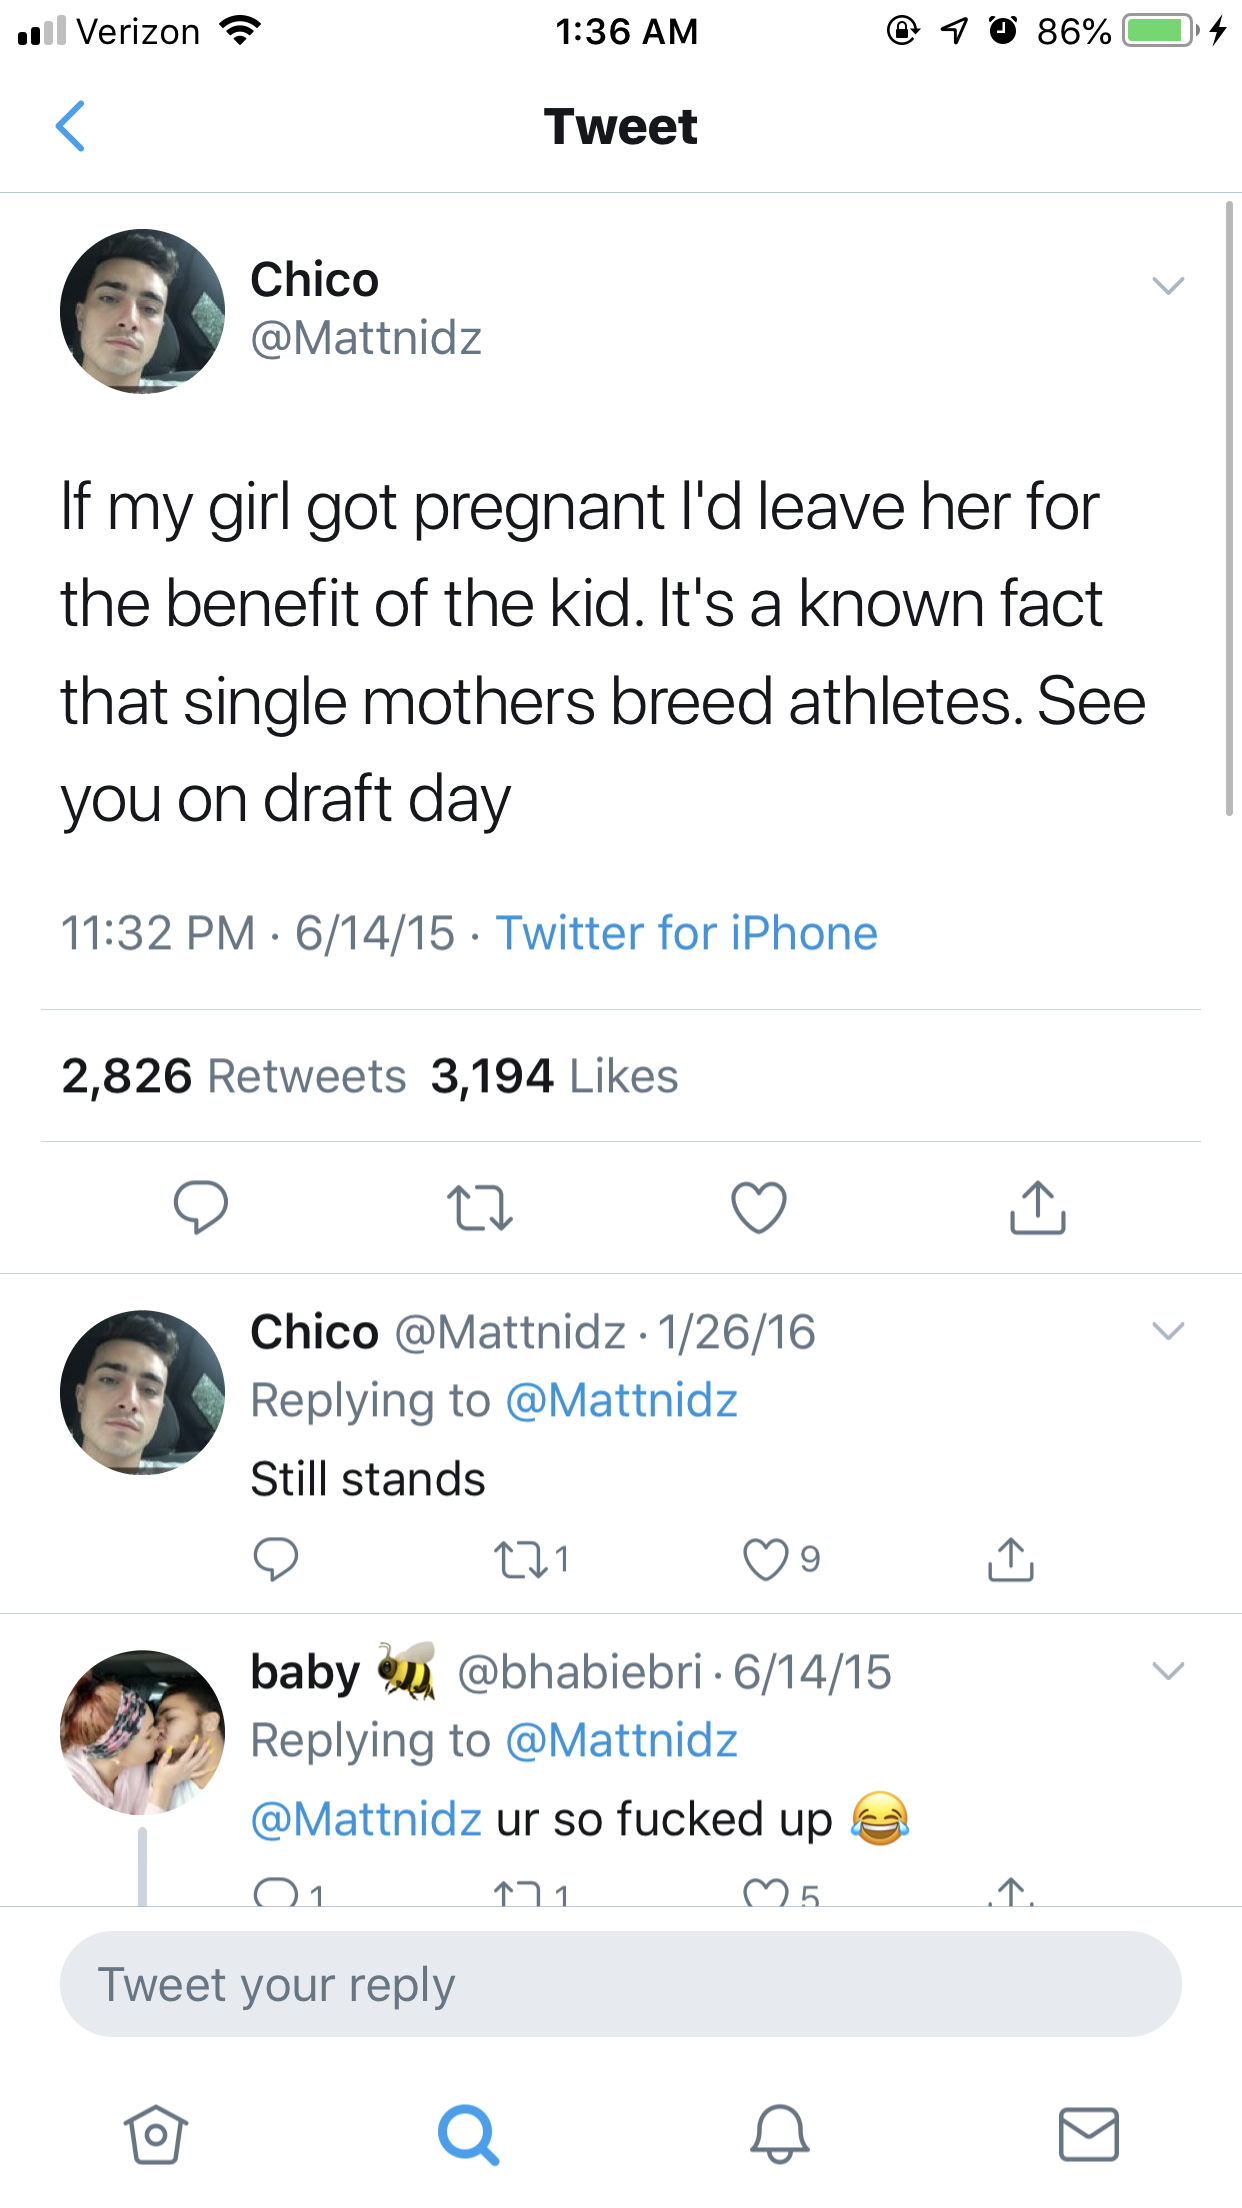The image size is (1242, 2208).
Task: Like the main tweet with heart
Action: click(759, 1207)
